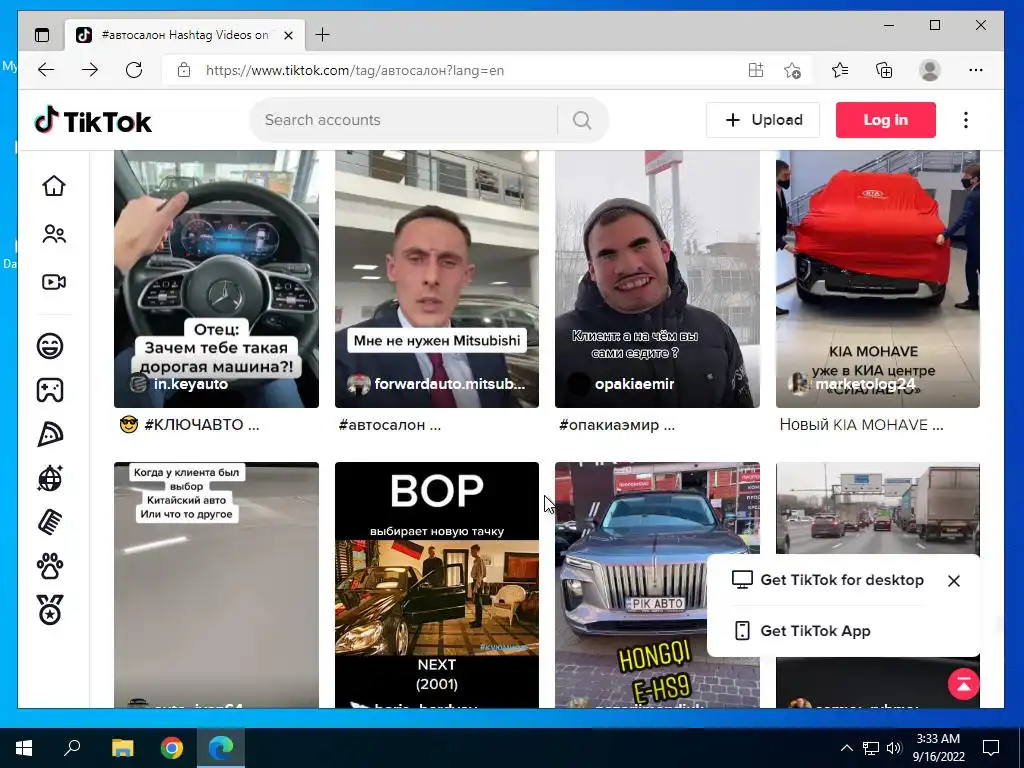
Task: Open the opakiaemir video thumbnail
Action: (657, 279)
